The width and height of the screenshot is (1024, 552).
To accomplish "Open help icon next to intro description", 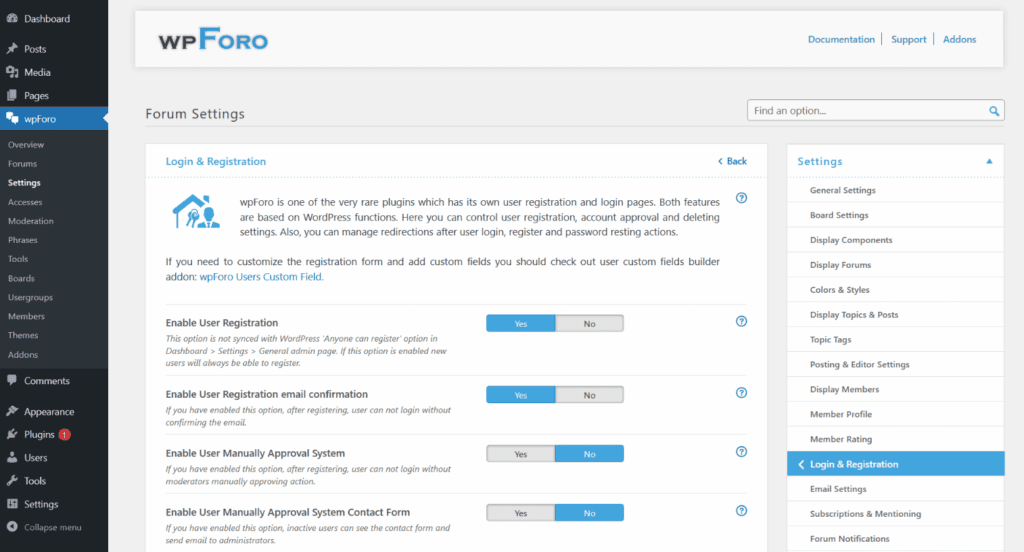I will point(741,198).
